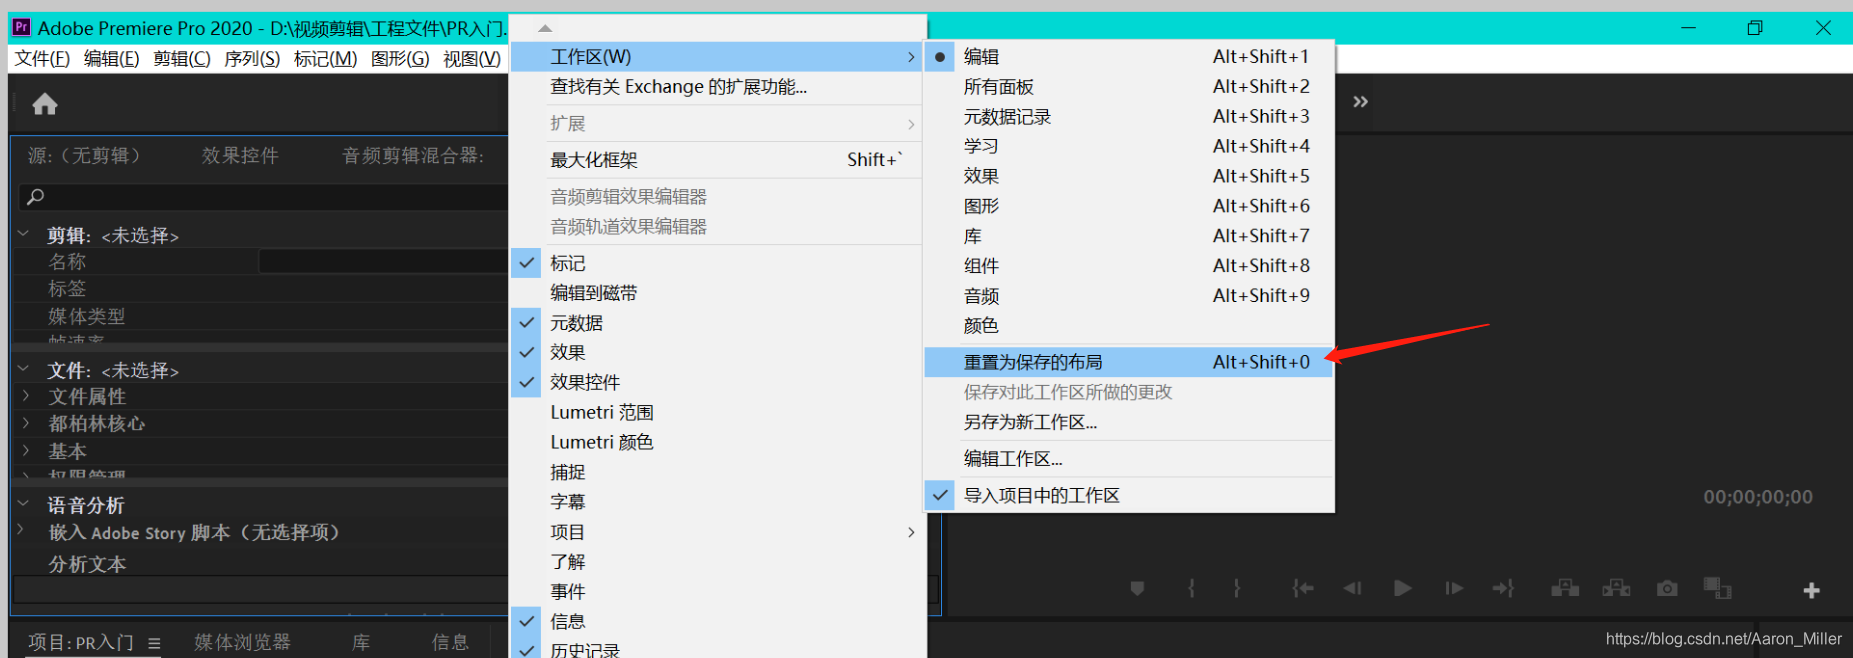Image resolution: width=1853 pixels, height=658 pixels.
Task: Collapse the 剪辑: <未选择> section
Action: pos(24,234)
